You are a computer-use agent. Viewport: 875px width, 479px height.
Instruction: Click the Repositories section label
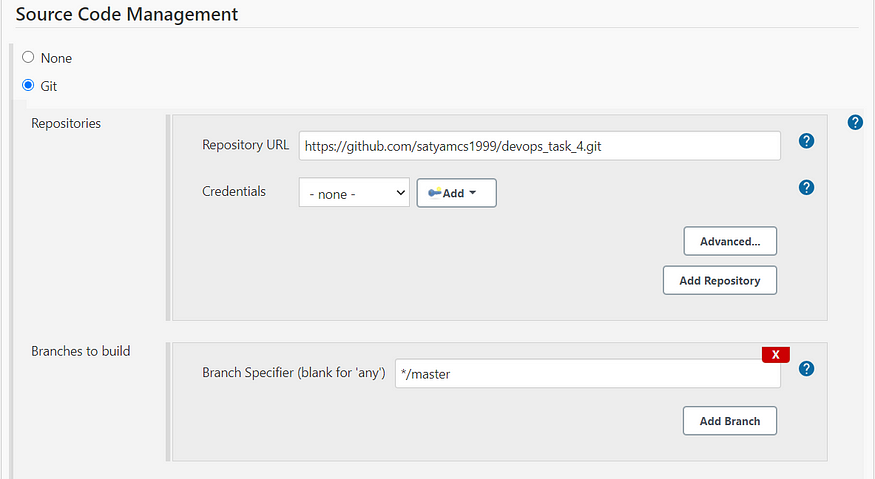pos(66,123)
